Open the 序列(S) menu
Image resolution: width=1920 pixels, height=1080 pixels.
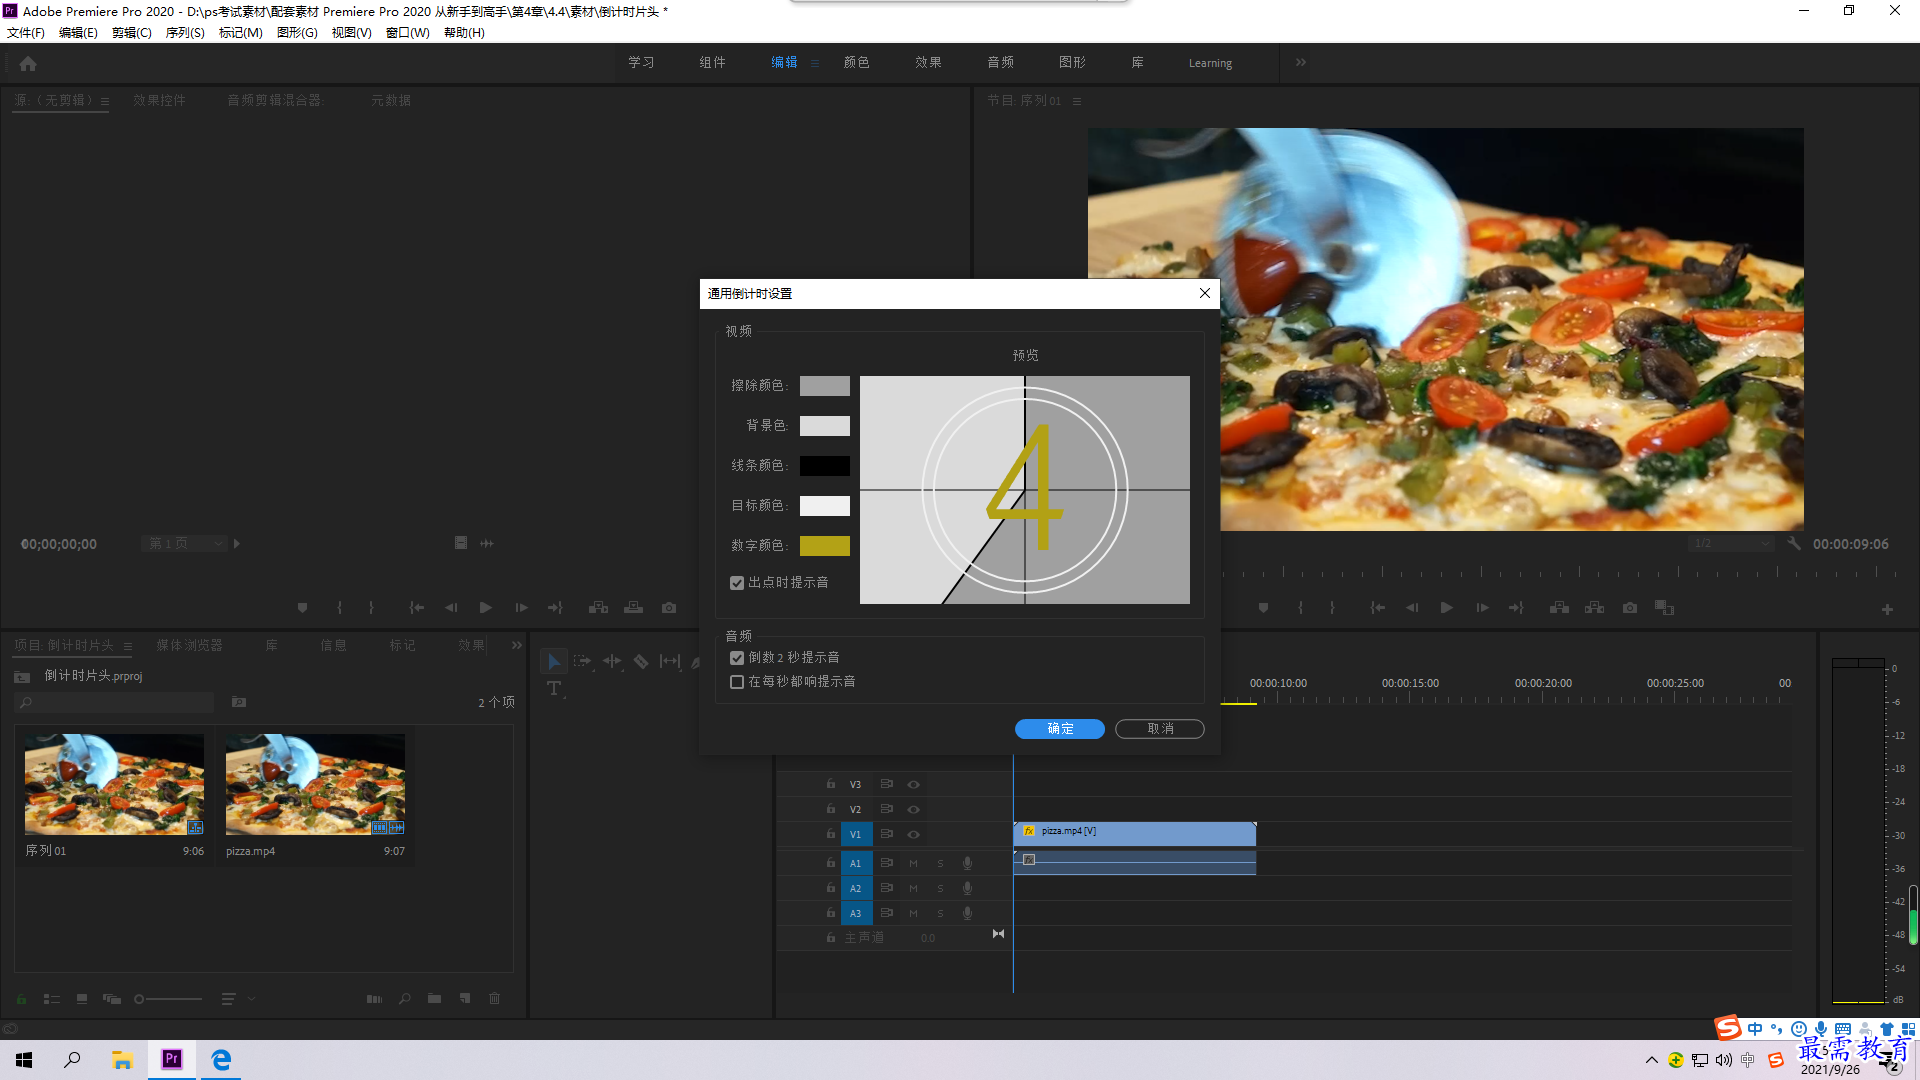coord(185,33)
